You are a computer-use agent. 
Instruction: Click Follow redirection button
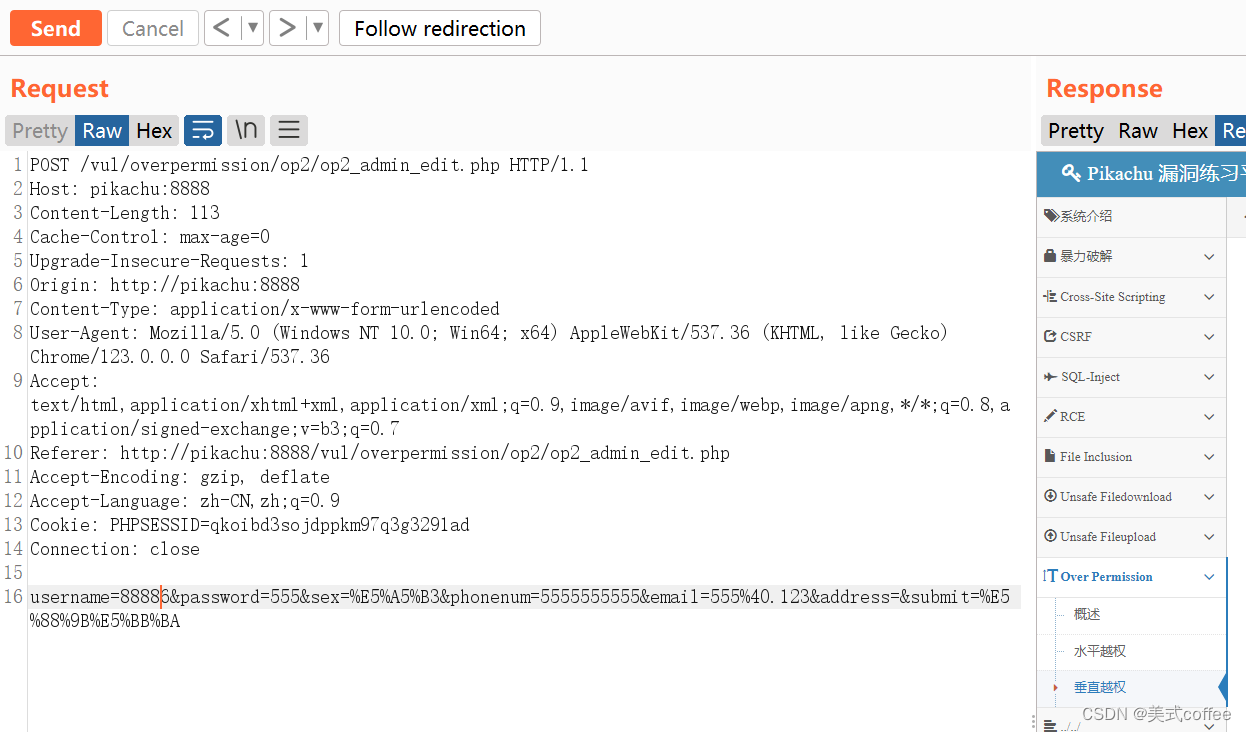pyautogui.click(x=440, y=28)
